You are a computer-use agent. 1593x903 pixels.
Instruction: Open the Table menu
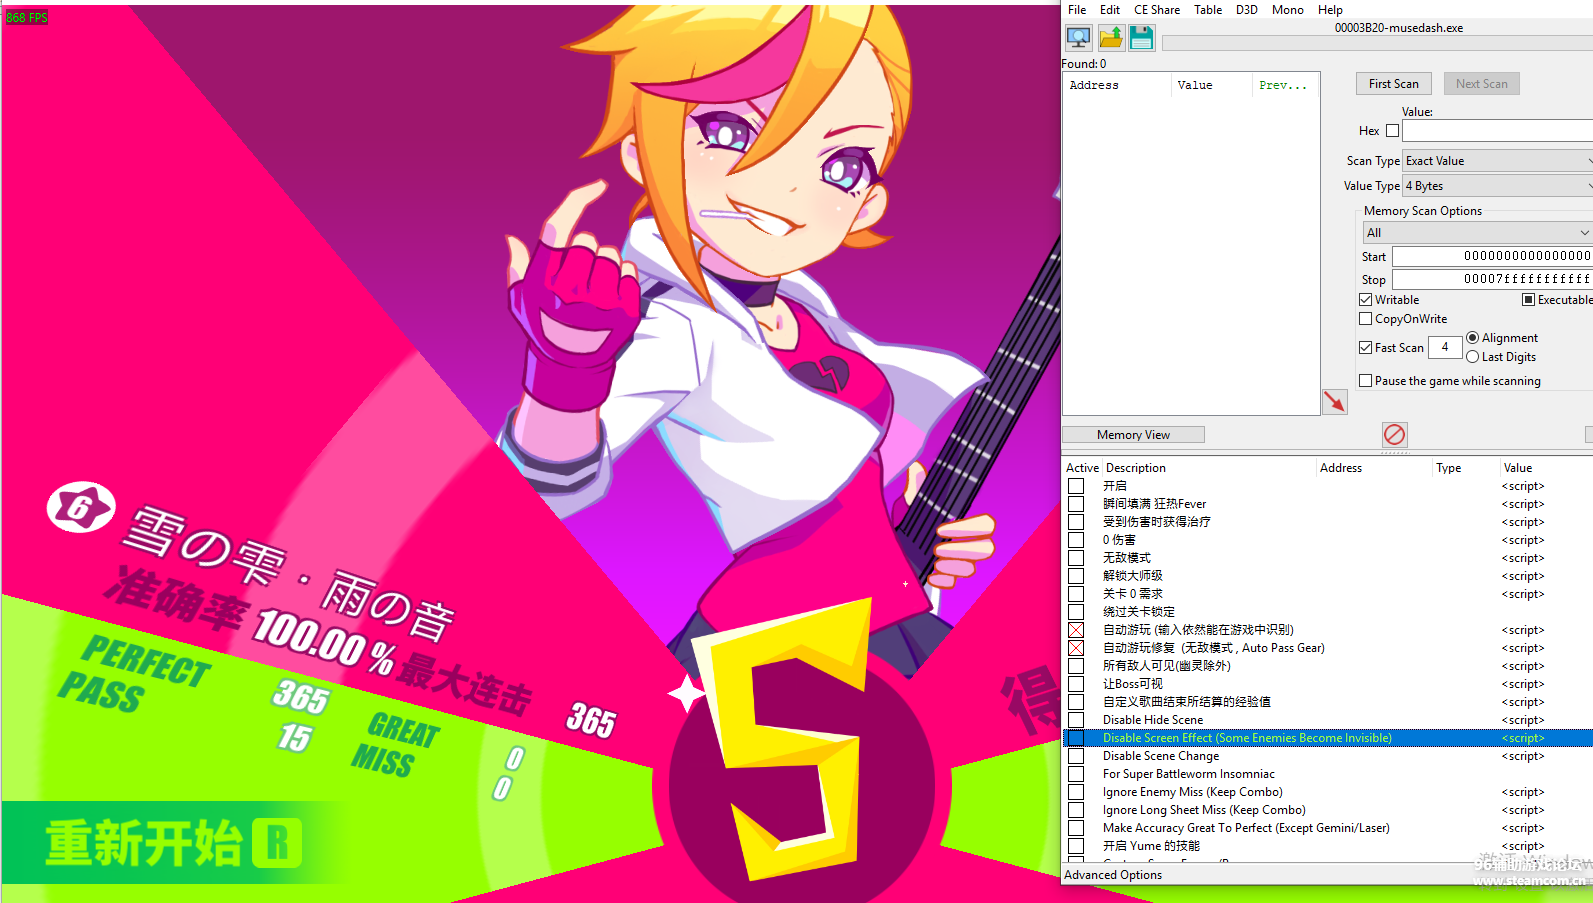[x=1208, y=10]
